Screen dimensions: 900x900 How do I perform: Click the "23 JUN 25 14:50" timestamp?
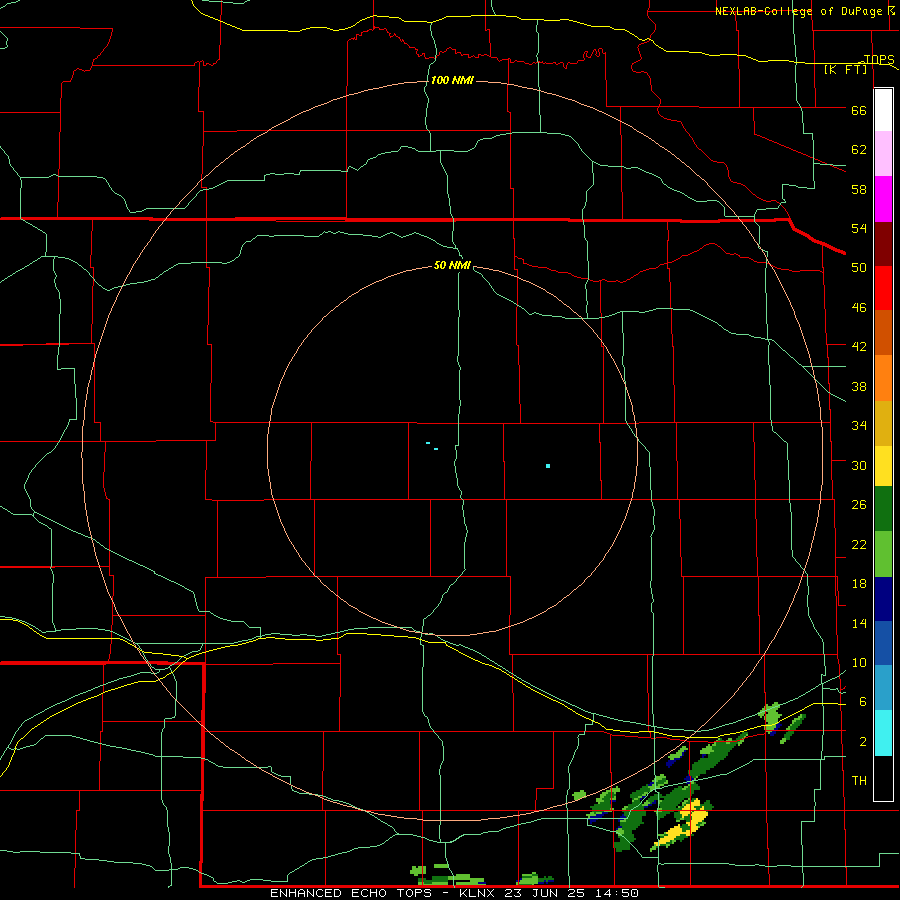(572, 893)
